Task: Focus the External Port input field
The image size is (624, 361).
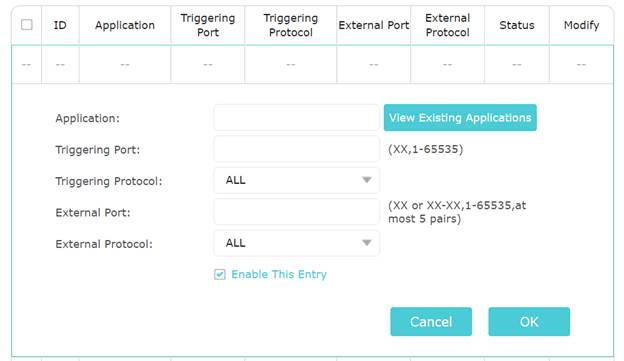Action: pos(296,212)
